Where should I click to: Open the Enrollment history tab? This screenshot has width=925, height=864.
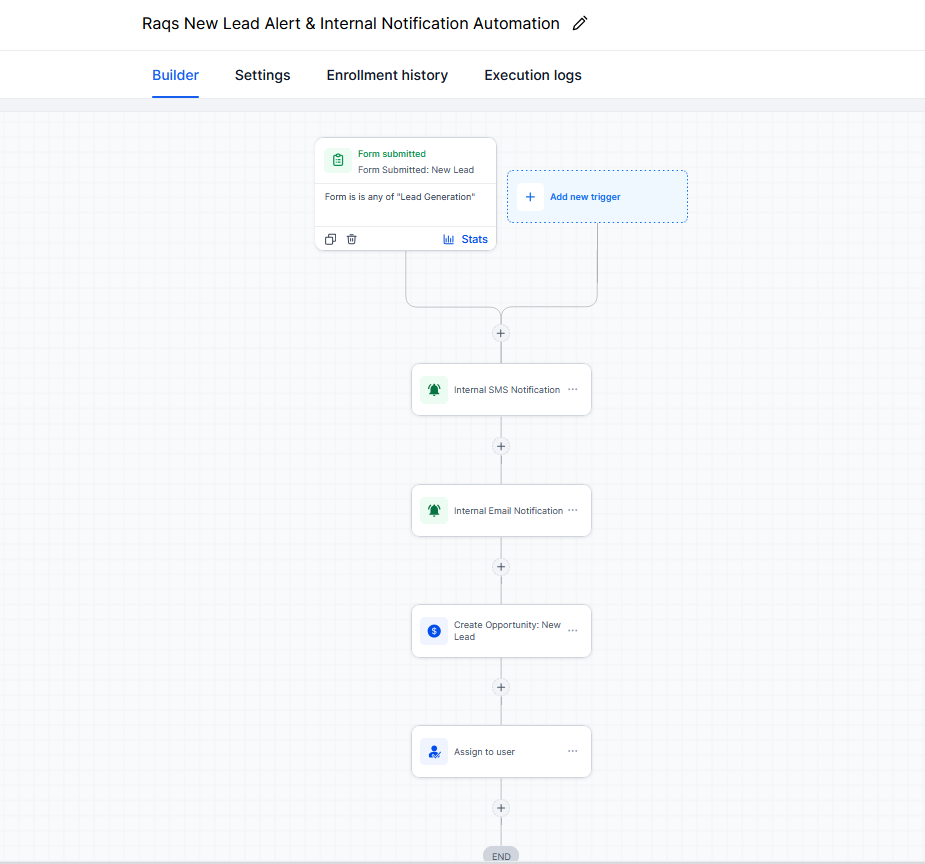coord(387,75)
